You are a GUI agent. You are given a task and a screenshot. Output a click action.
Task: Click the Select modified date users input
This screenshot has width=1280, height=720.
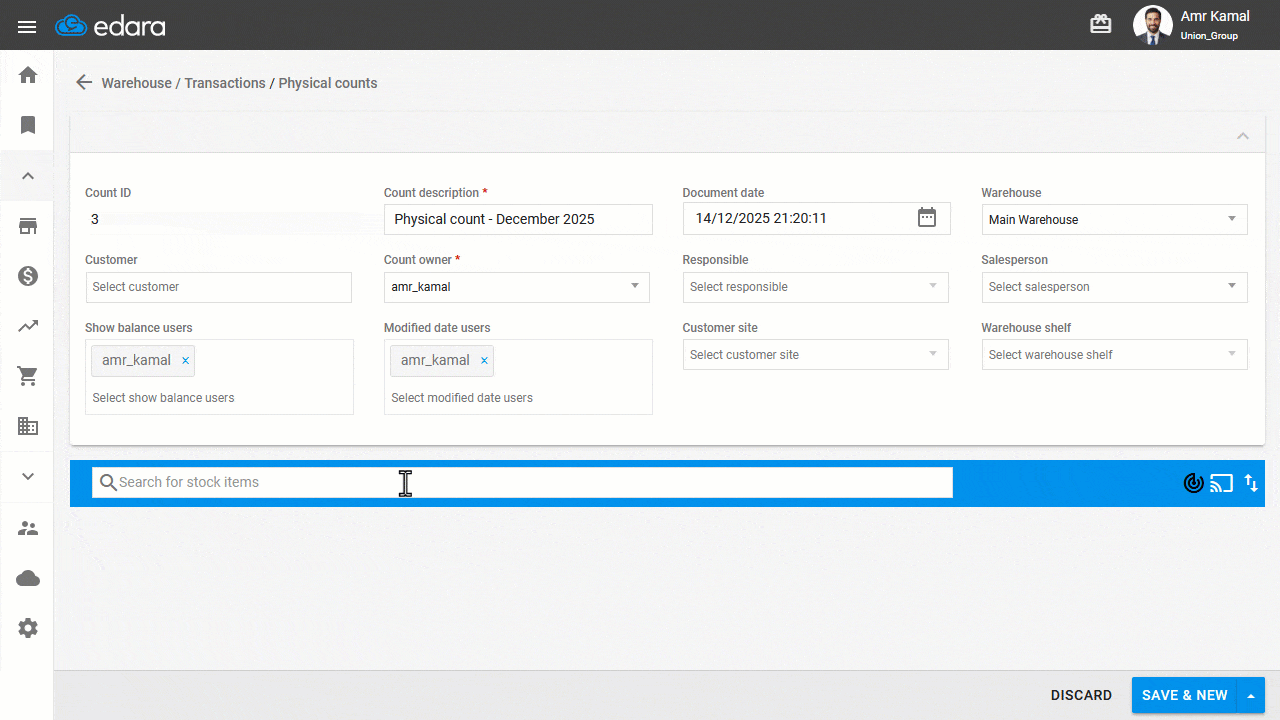518,398
